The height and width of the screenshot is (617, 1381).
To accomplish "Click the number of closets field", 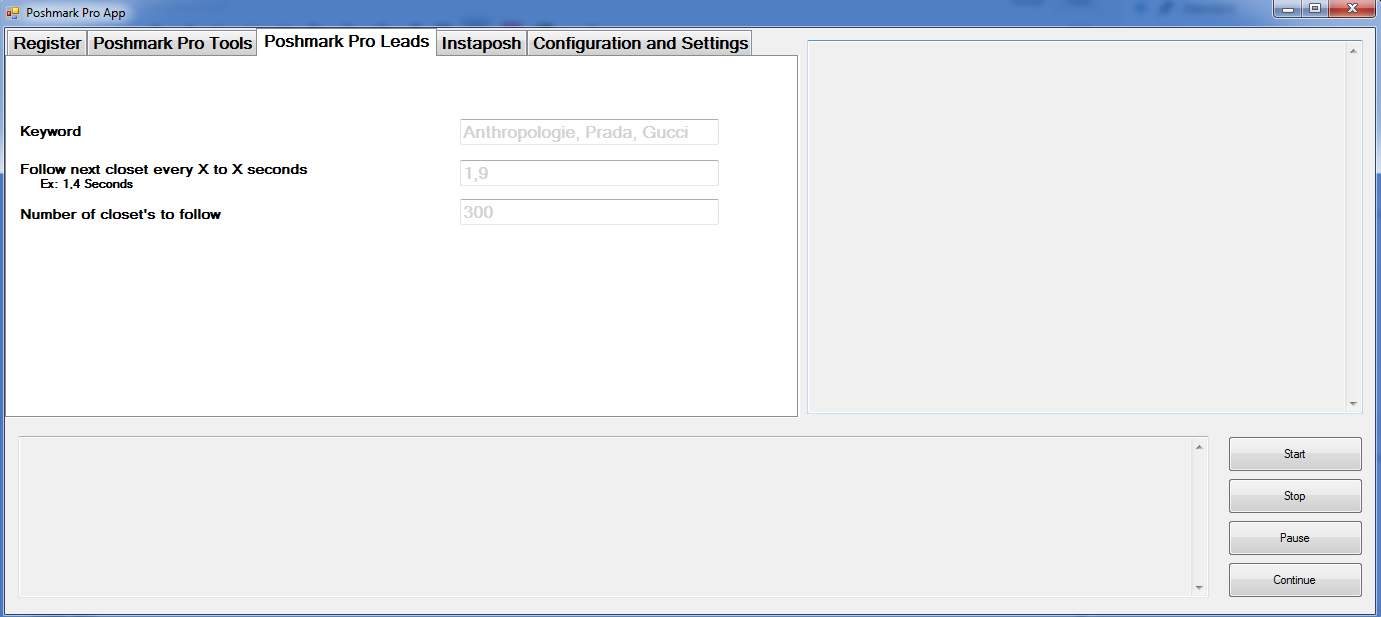I will [x=589, y=212].
